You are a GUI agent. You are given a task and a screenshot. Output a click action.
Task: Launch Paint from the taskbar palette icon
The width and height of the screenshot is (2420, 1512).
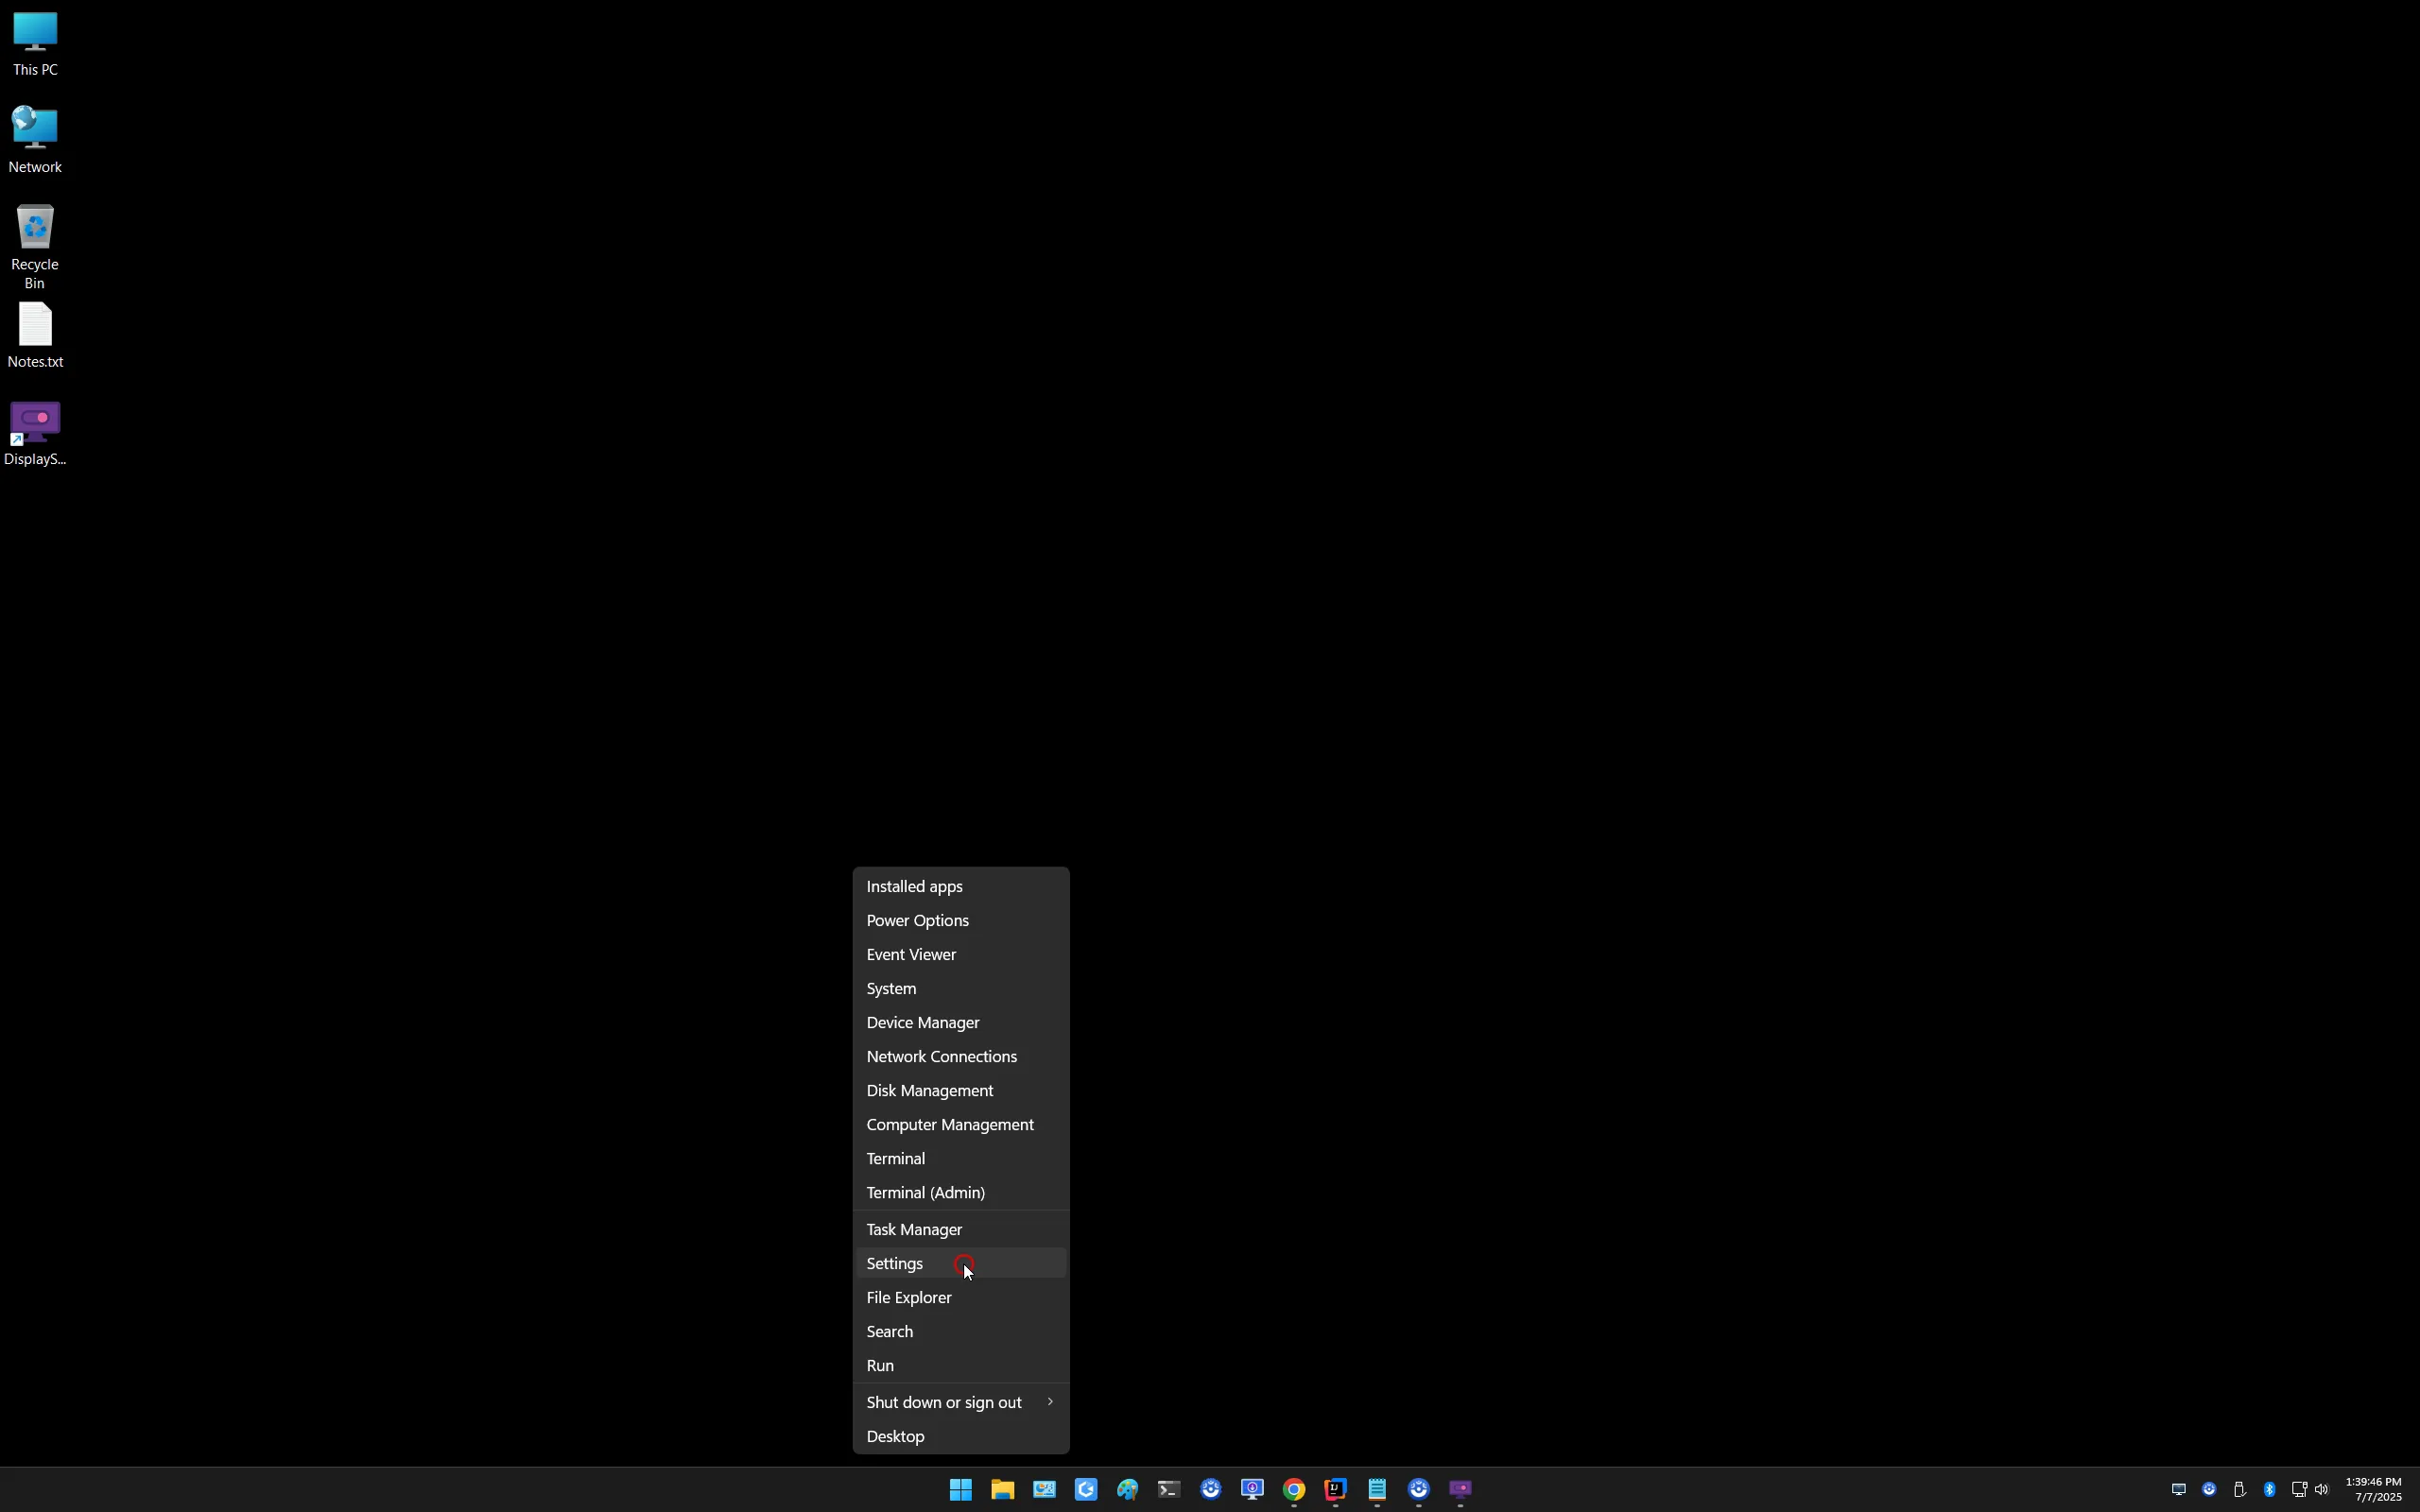tap(1127, 1490)
